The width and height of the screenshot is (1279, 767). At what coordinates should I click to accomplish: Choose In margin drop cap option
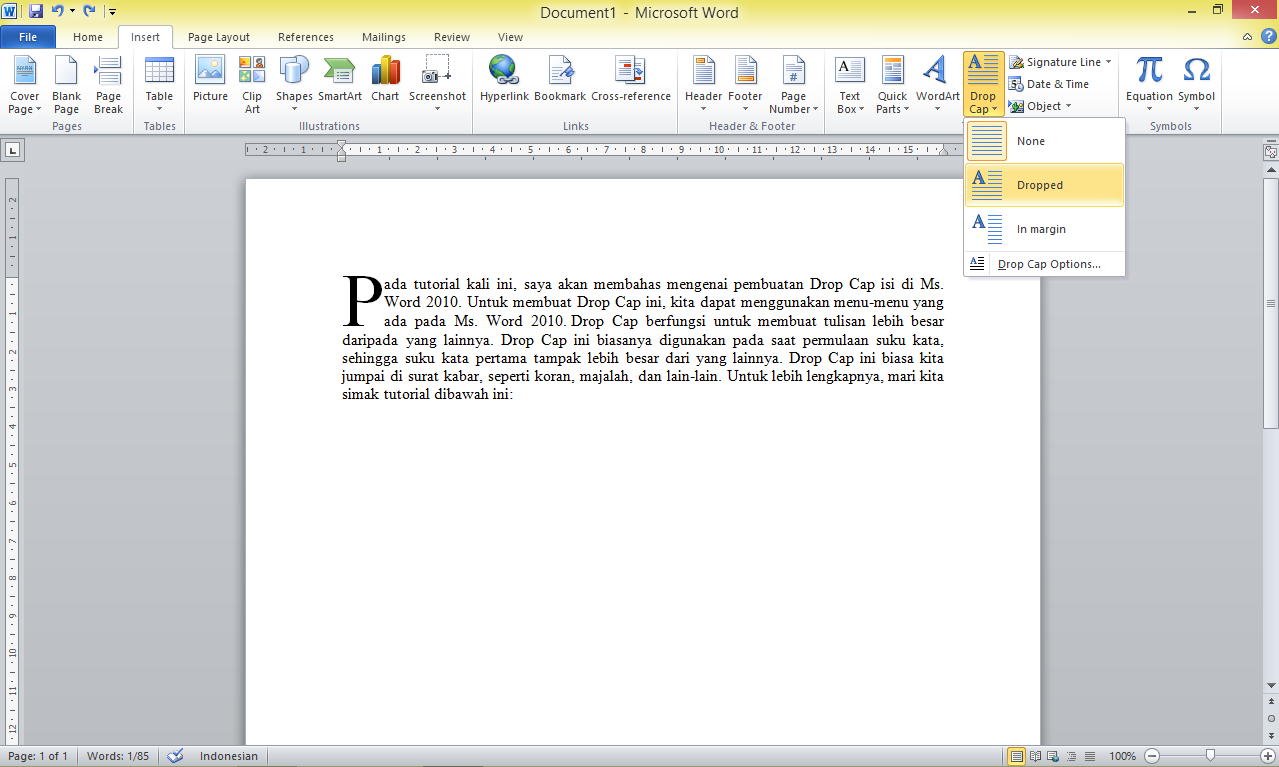[x=1045, y=229]
